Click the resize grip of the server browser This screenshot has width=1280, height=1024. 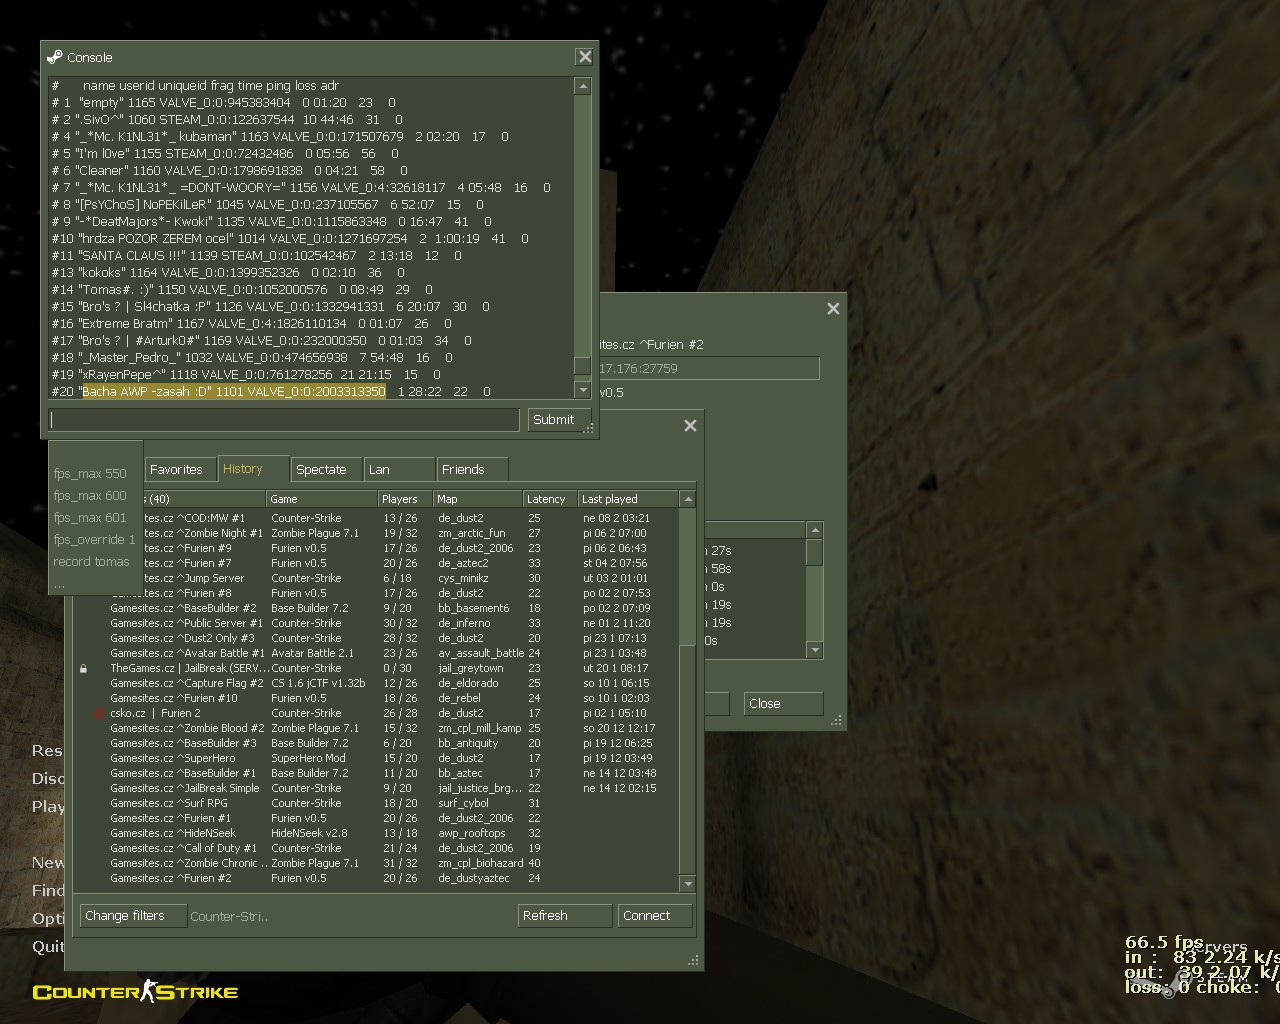click(x=693, y=960)
